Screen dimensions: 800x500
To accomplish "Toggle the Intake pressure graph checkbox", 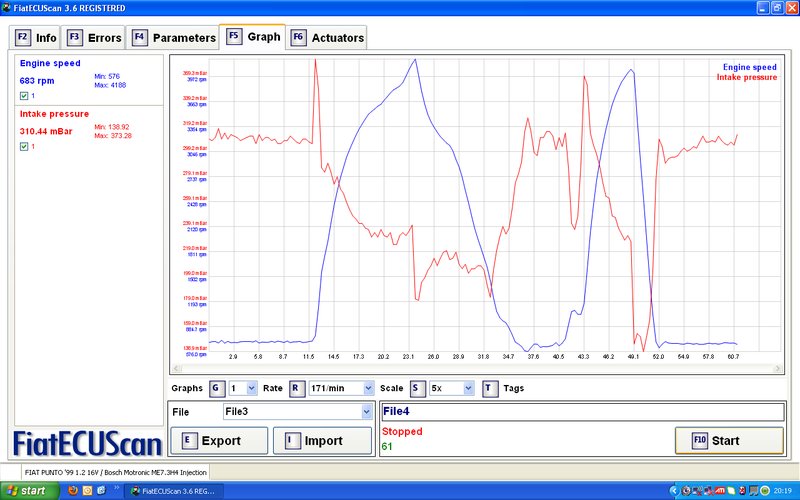I will tap(25, 146).
